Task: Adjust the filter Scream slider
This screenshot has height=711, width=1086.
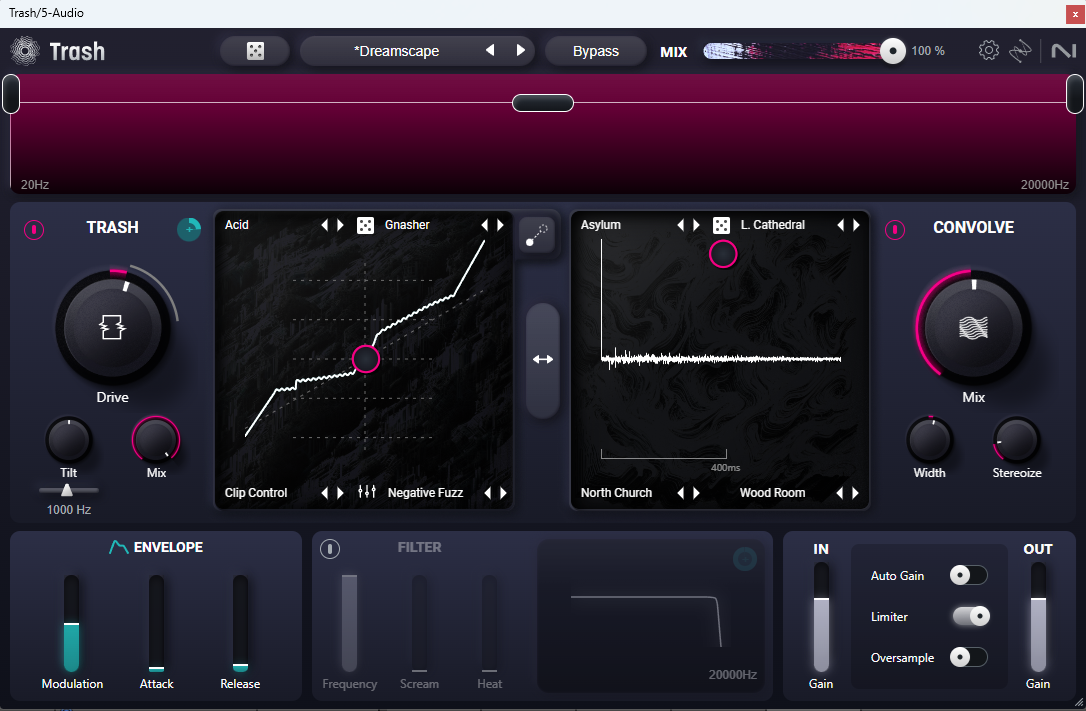Action: click(x=419, y=623)
